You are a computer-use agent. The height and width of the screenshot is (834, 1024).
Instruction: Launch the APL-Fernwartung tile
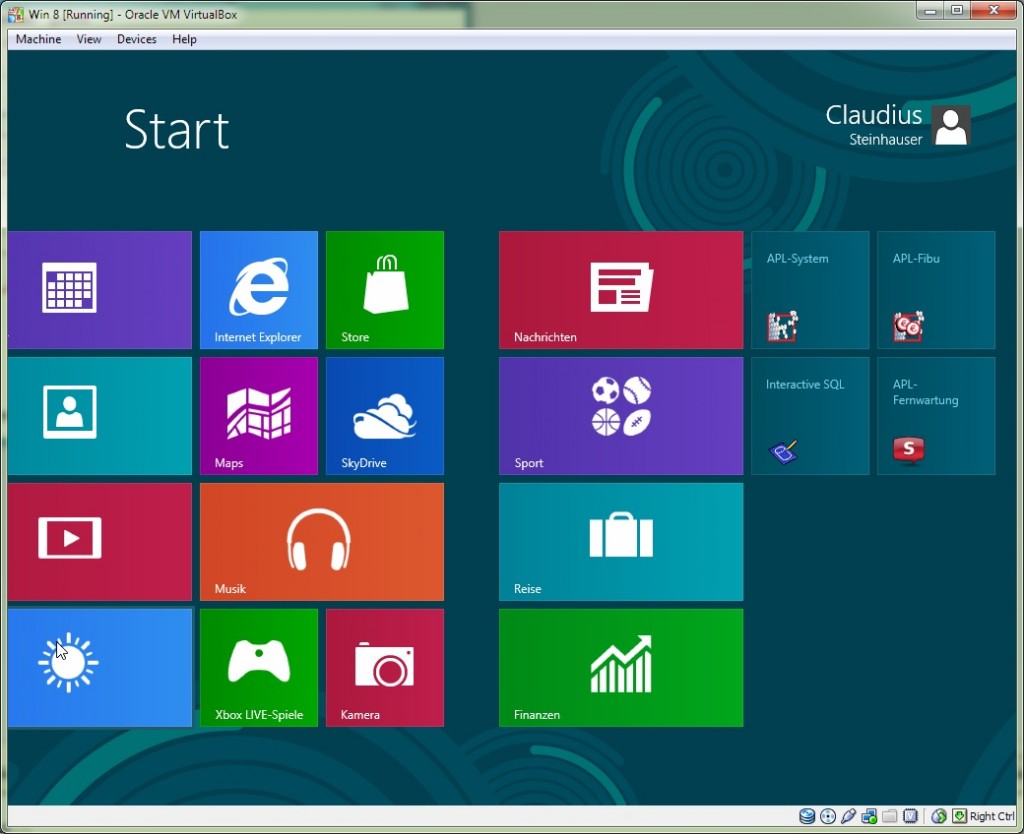coord(936,415)
